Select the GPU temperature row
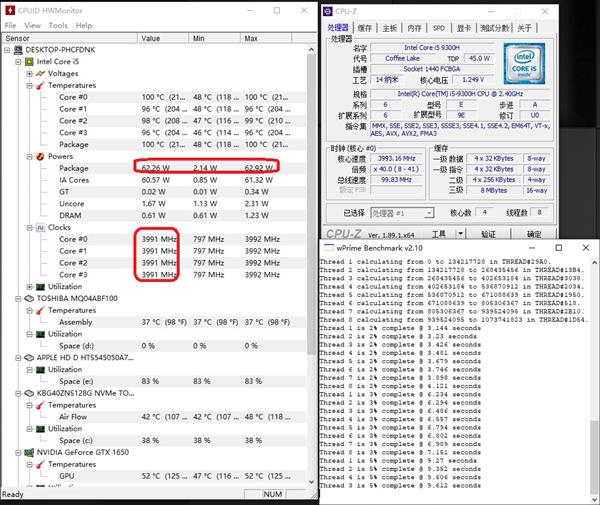This screenshot has height=505, width=600. [172, 476]
